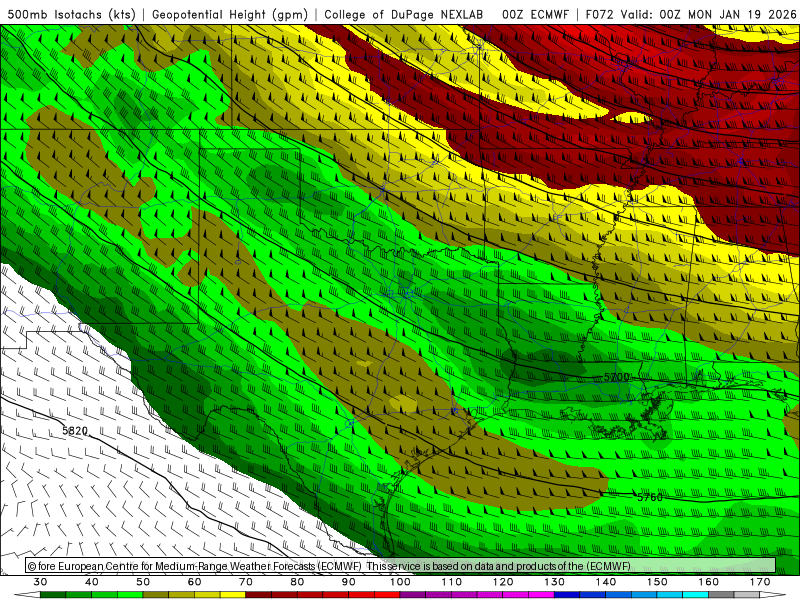Image resolution: width=800 pixels, height=600 pixels.
Task: Click the dark green swatch below 30
Action: pyautogui.click(x=53, y=595)
